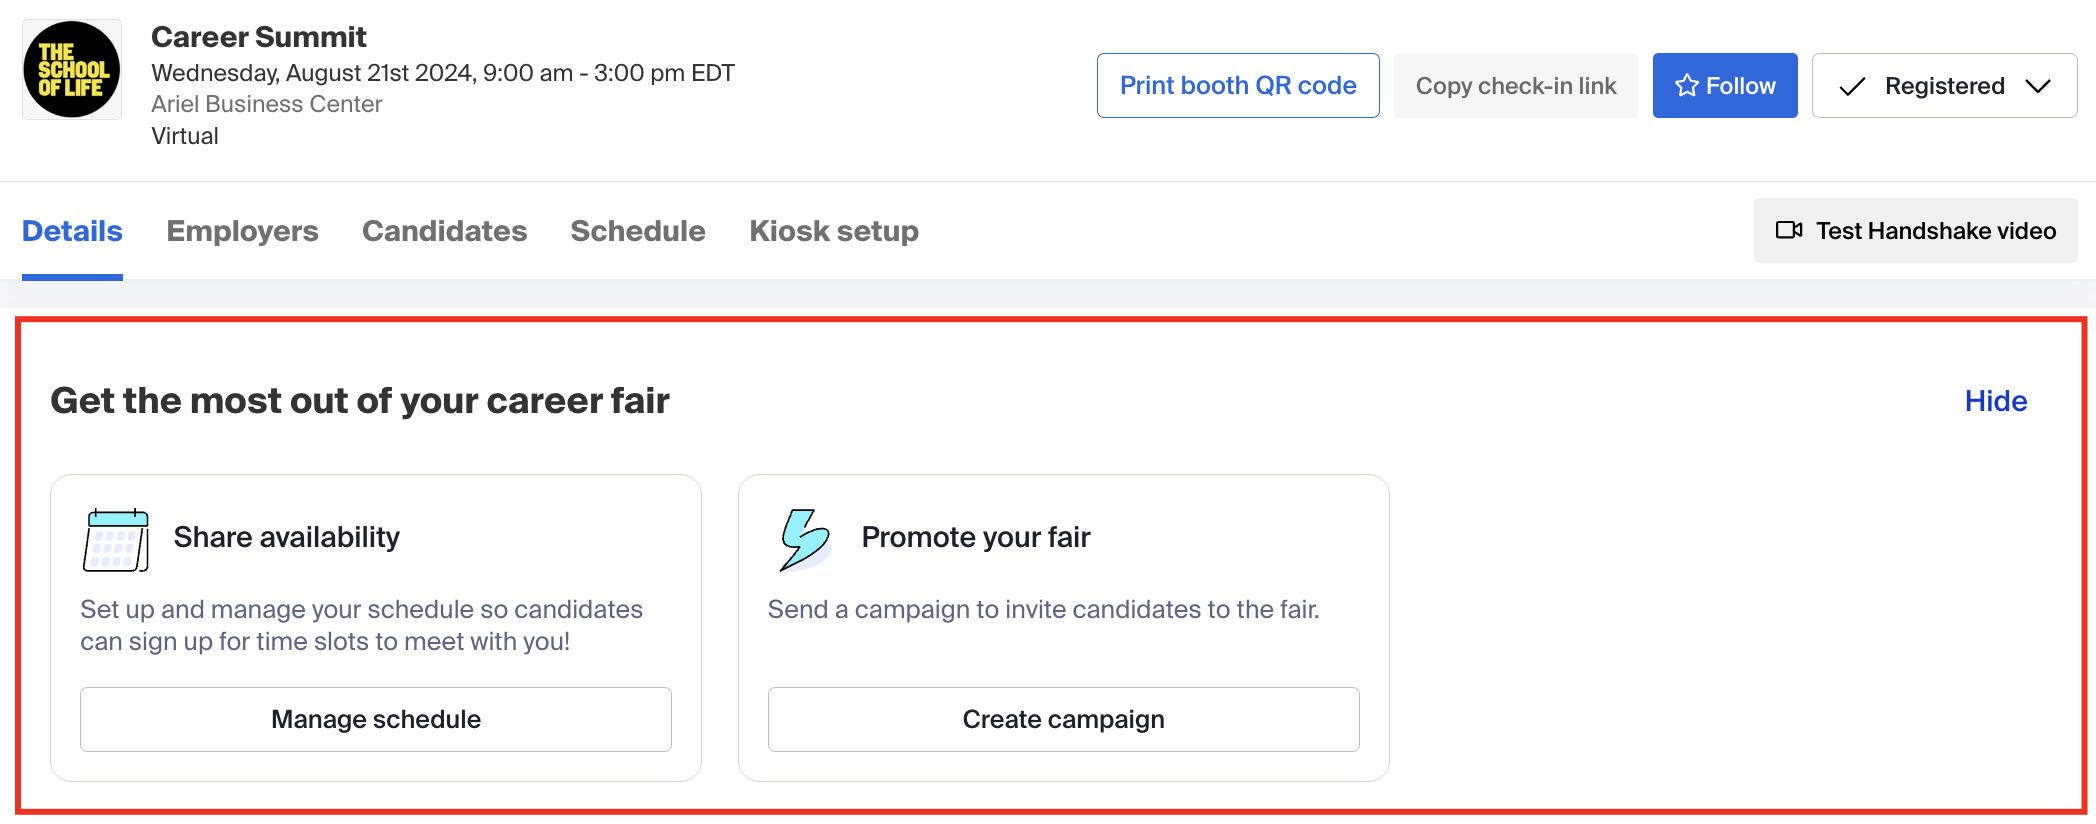Click the video camera icon
Screen dimensions: 2096x824
click(1789, 230)
